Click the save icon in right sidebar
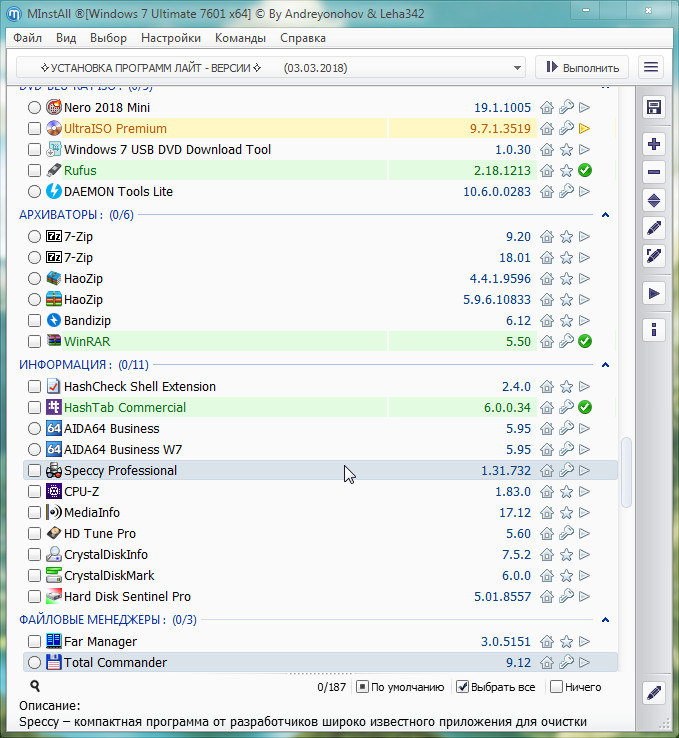 pyautogui.click(x=654, y=107)
